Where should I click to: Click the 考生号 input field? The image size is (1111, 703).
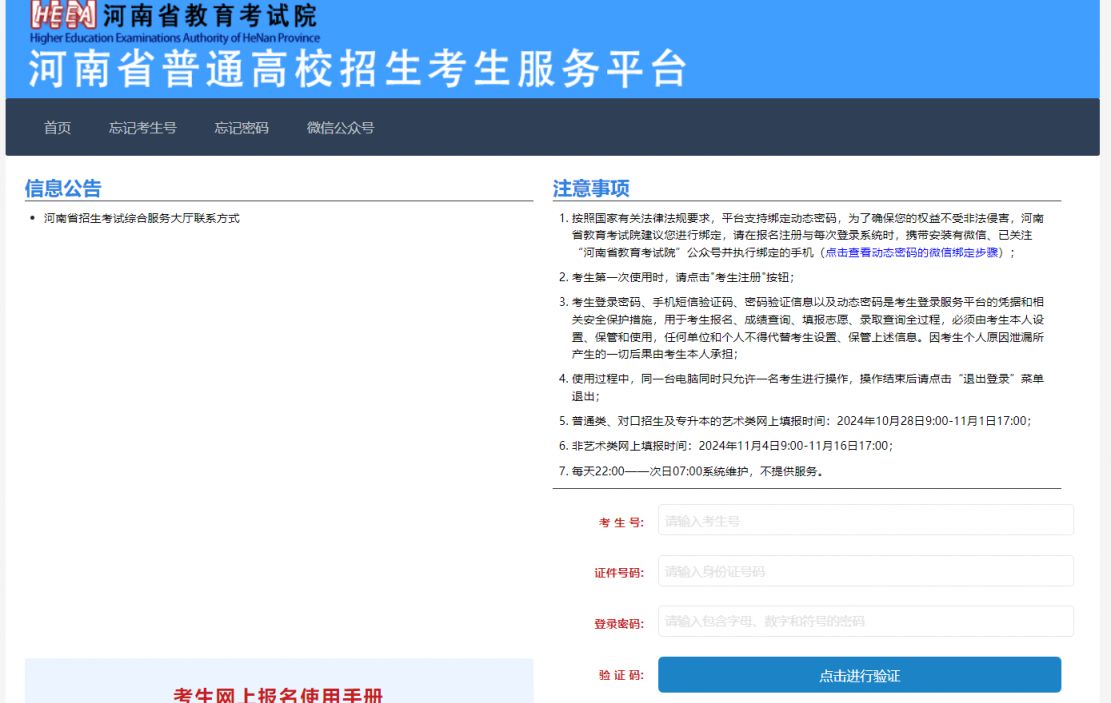coord(865,520)
